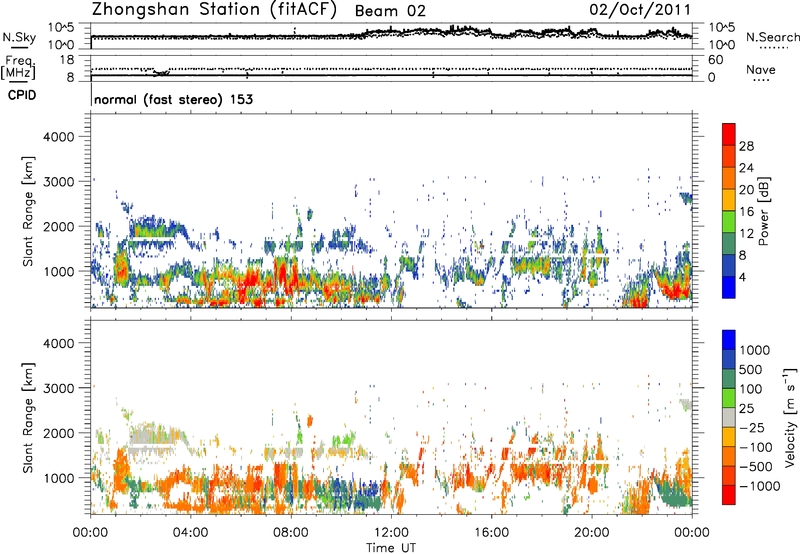
Task: Click the "normal (fast stereo) 153" text
Action: 173,99
